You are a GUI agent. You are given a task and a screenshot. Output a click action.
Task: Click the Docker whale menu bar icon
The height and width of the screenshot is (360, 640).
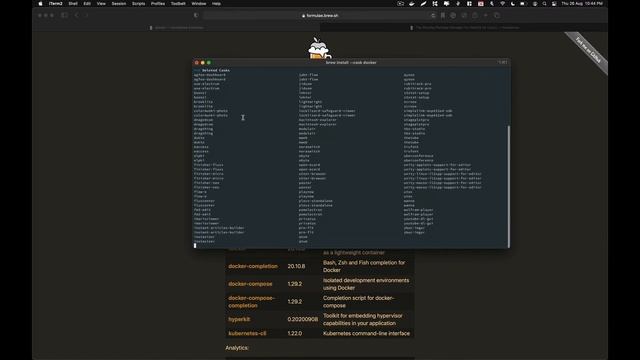[x=411, y=4]
